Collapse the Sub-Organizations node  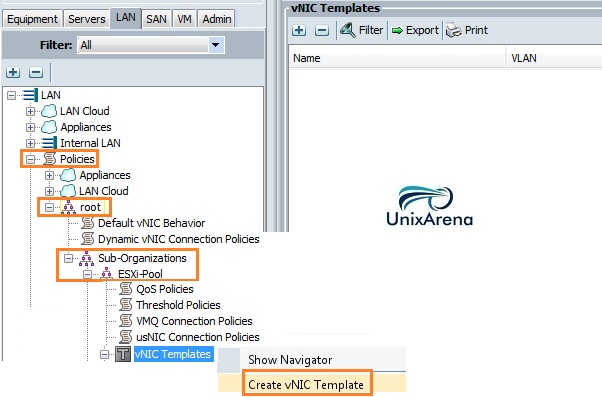(x=68, y=258)
